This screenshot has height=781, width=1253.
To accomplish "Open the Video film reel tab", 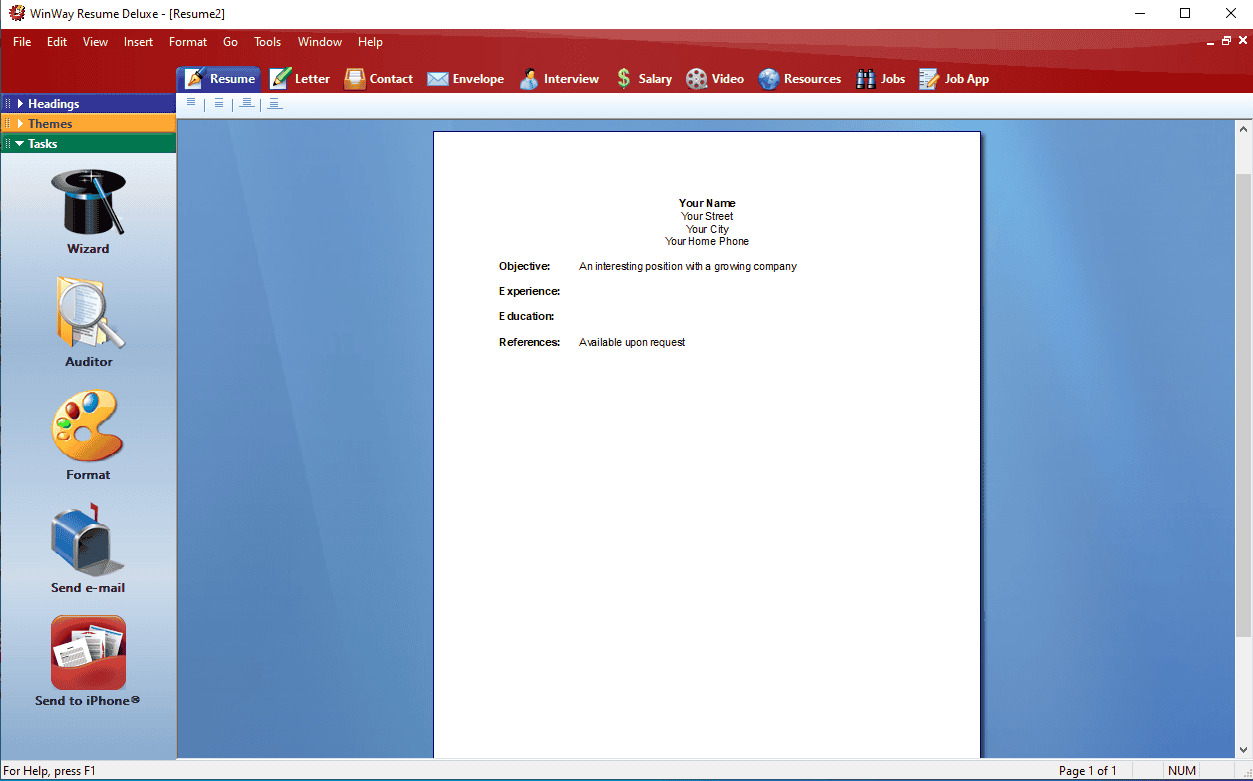I will click(x=715, y=79).
